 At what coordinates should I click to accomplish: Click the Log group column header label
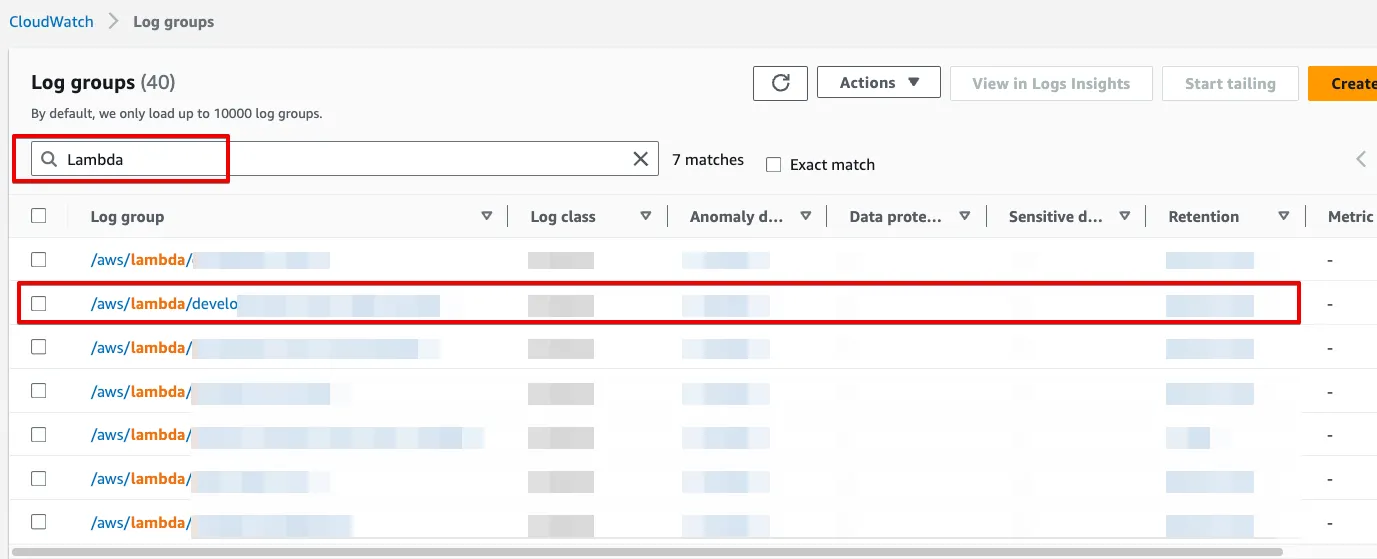127,216
